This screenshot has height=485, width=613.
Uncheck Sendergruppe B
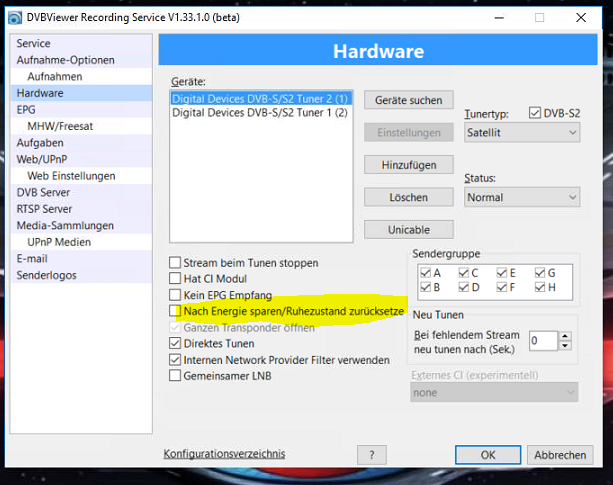tap(426, 287)
